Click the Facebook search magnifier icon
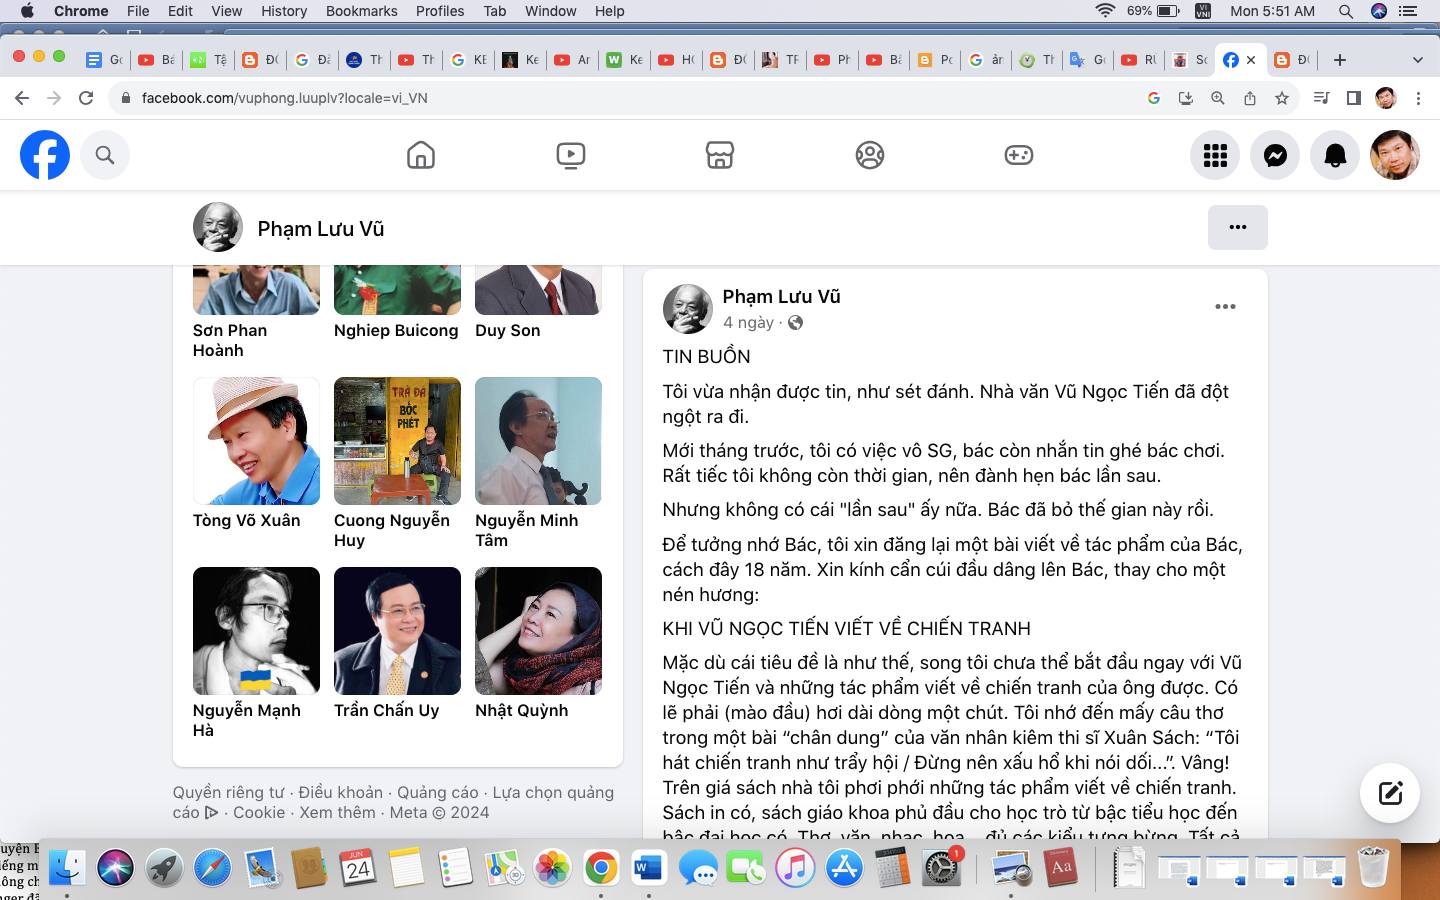1440x900 pixels. pos(105,155)
